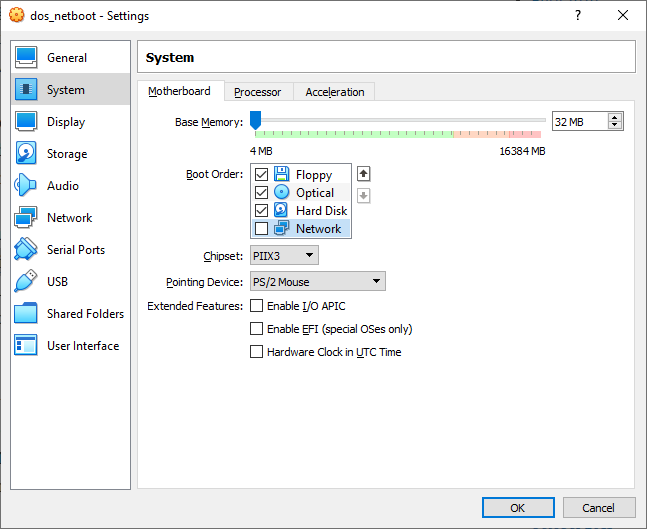This screenshot has height=529, width=647.
Task: Click the Base Memory slider handle
Action: click(256, 120)
